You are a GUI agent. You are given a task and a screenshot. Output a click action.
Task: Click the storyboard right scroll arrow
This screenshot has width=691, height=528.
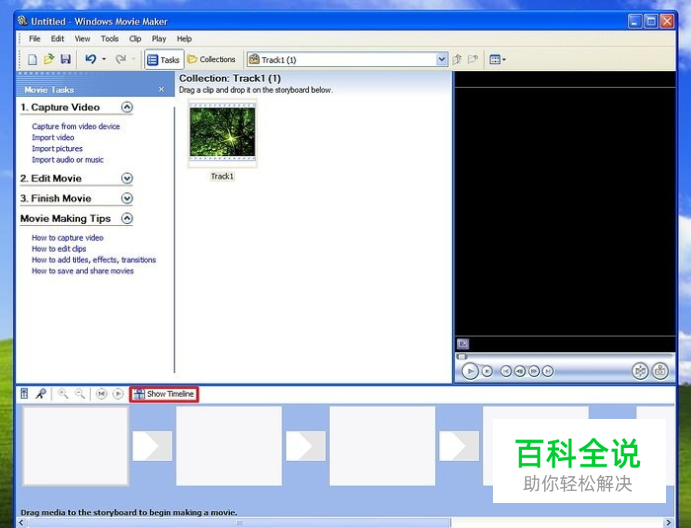(x=669, y=523)
